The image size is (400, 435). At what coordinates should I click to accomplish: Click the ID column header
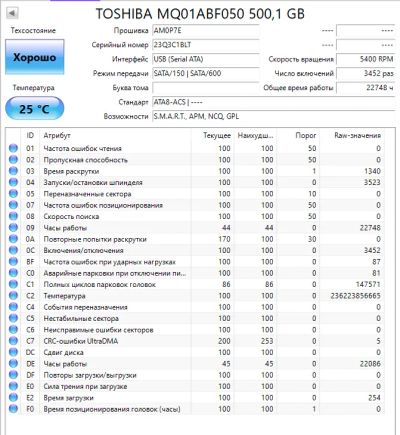(30, 135)
